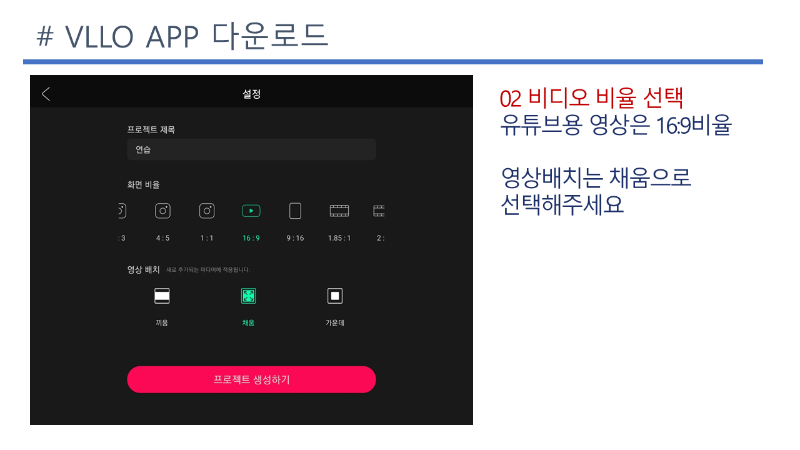
Task: Click the 9:16 ratio label text
Action: (x=295, y=238)
